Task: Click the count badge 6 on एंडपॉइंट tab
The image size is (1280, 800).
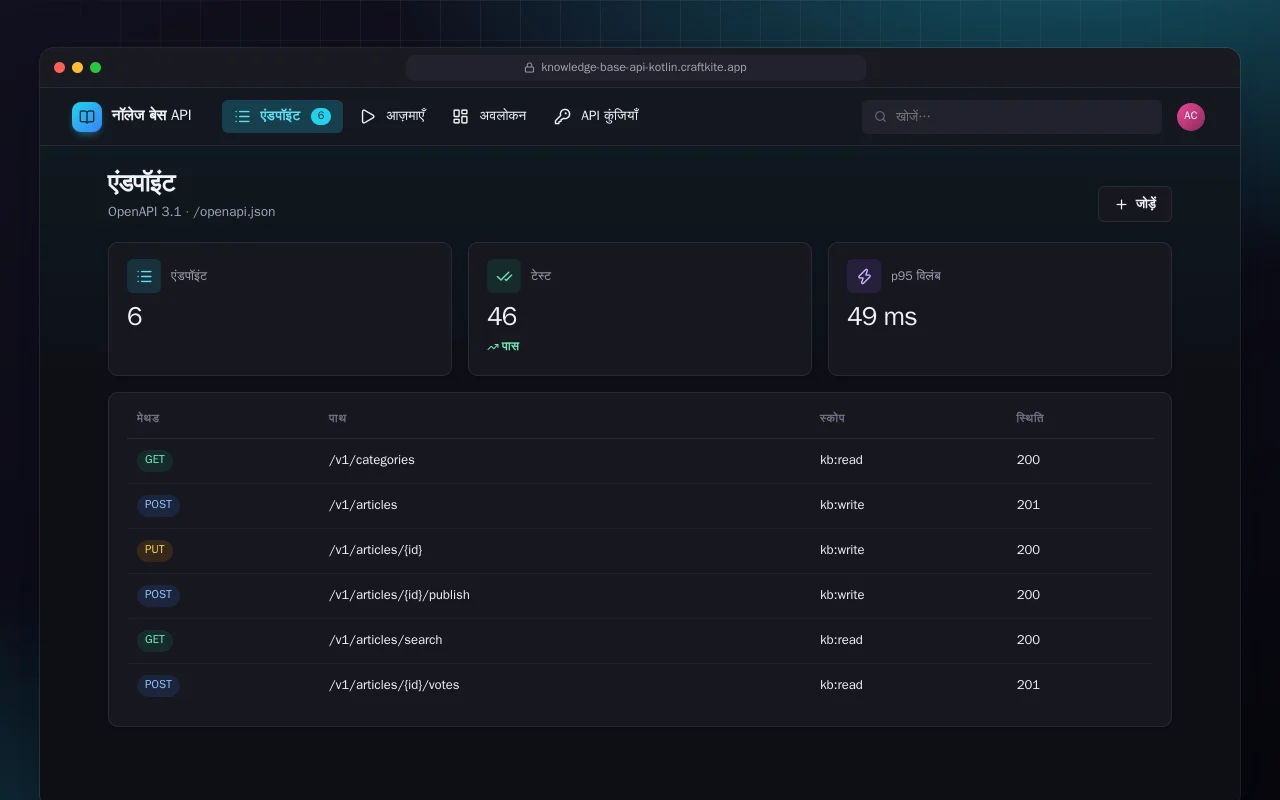Action: pos(321,116)
